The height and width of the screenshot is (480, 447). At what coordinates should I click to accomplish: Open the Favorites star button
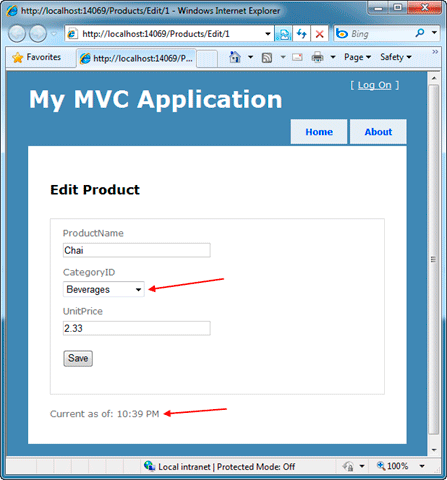[x=36, y=57]
